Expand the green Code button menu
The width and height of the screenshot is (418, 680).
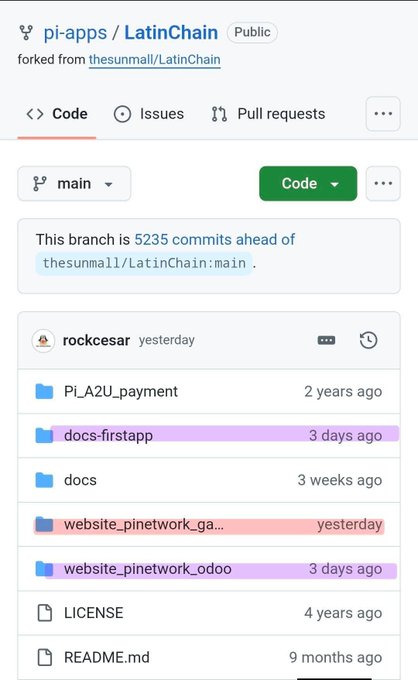tap(308, 183)
